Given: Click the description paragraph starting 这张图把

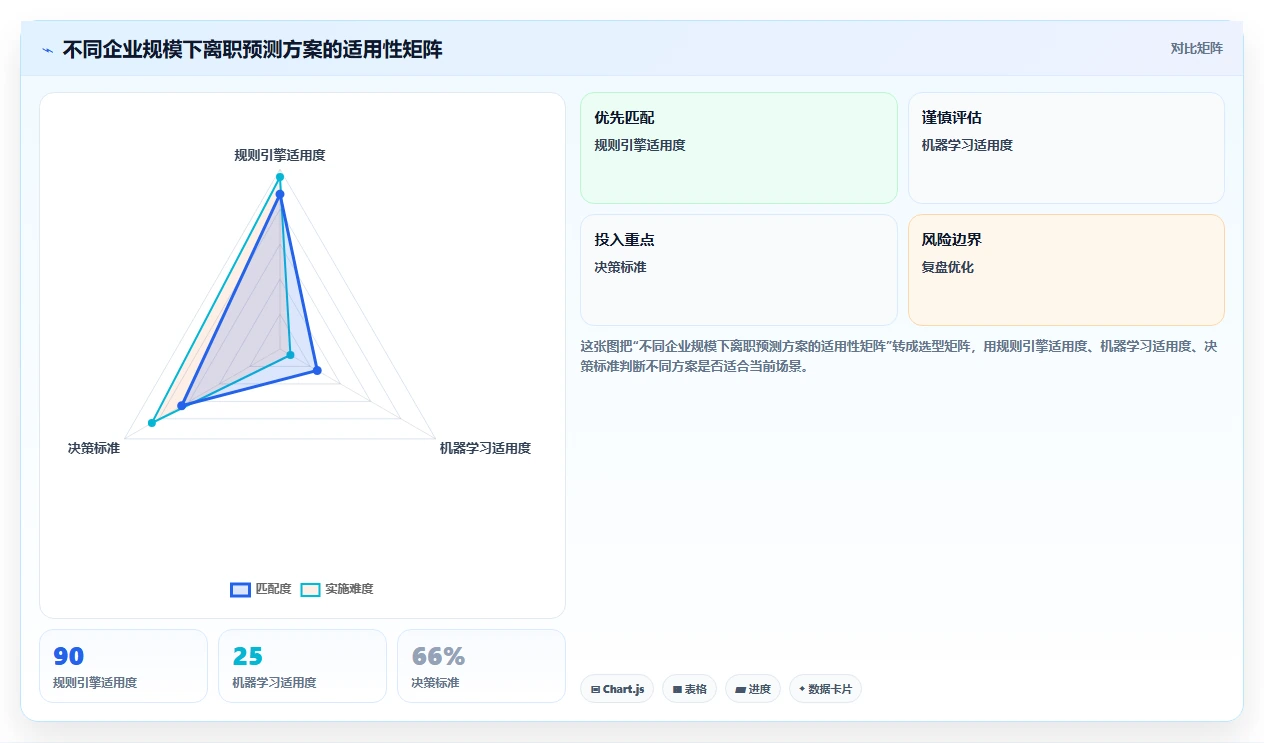Looking at the screenshot, I should 898,356.
